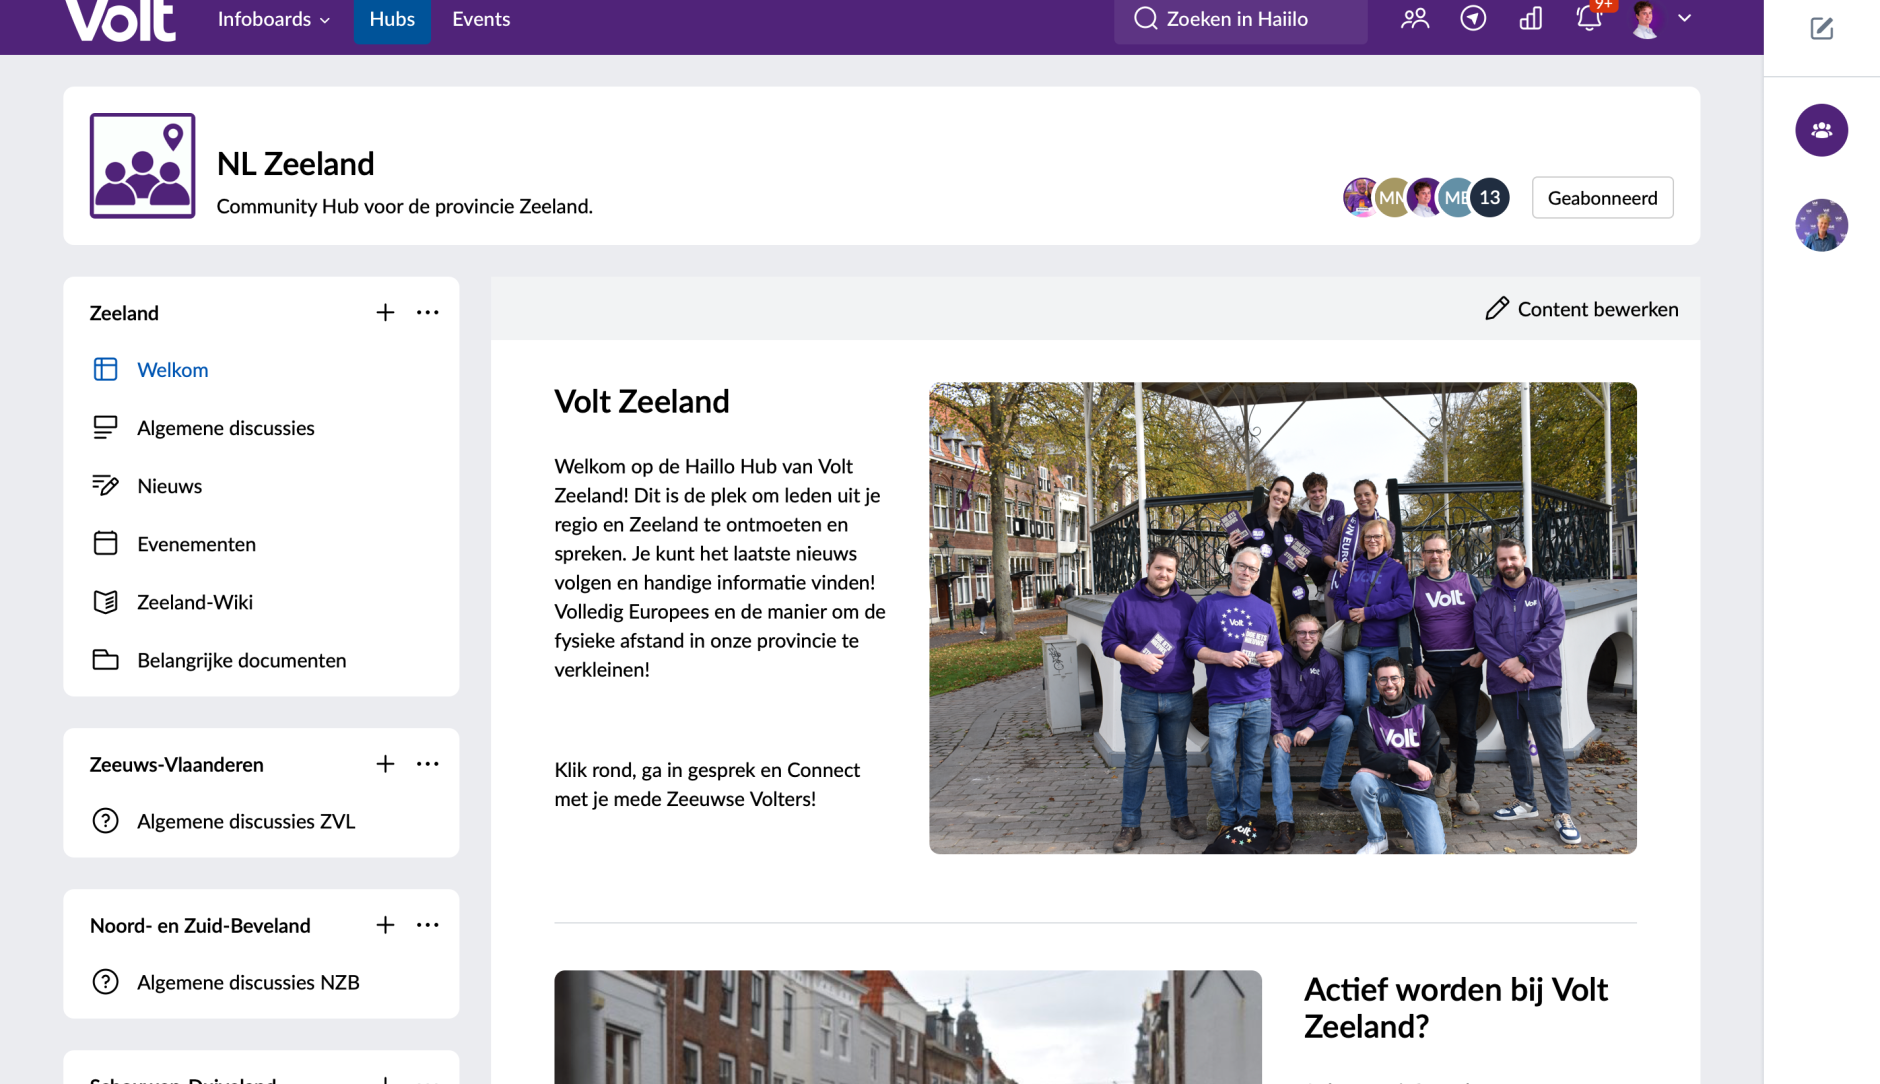Image resolution: width=1880 pixels, height=1084 pixels.
Task: Open the search magnifier in Zoeken in Haiilo
Action: (x=1145, y=18)
